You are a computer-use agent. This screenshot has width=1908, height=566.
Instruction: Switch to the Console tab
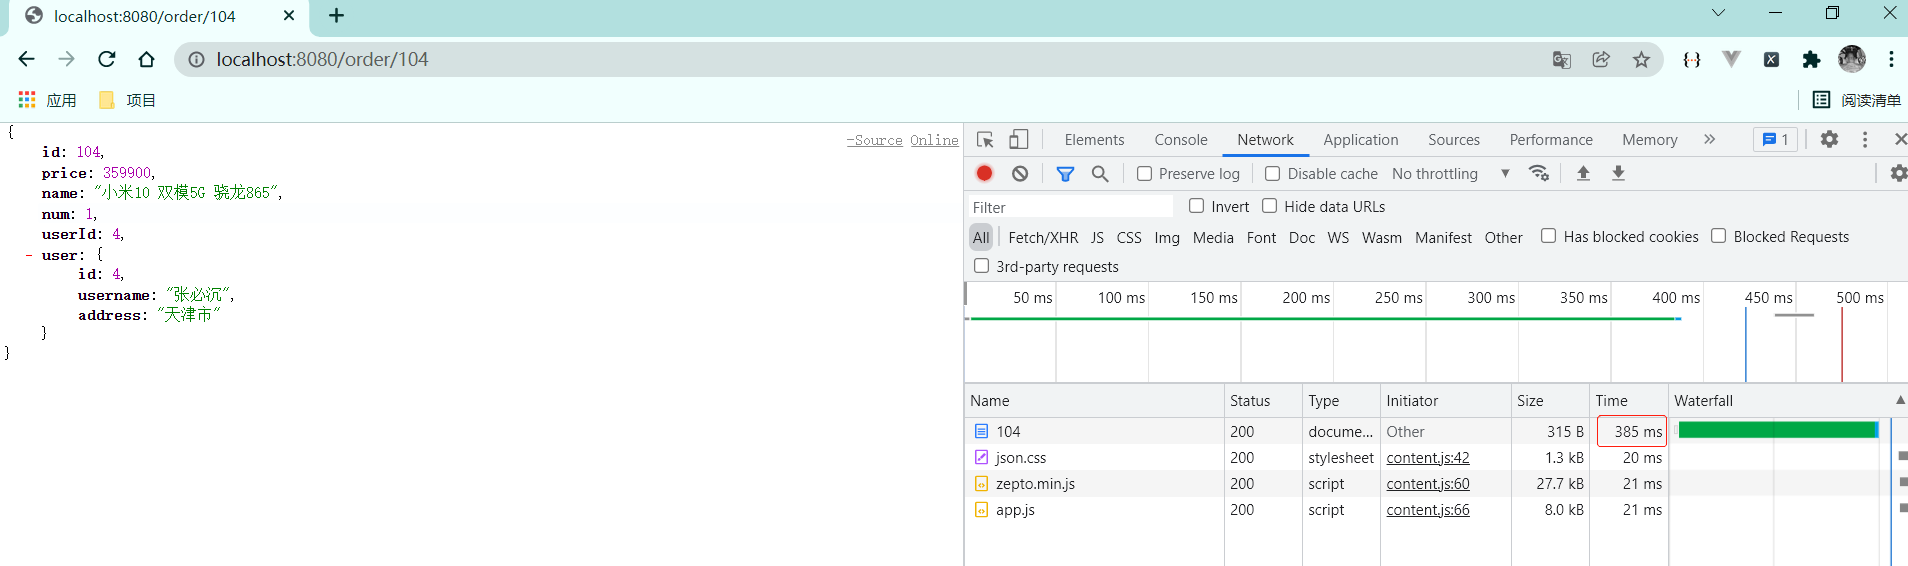click(1181, 140)
